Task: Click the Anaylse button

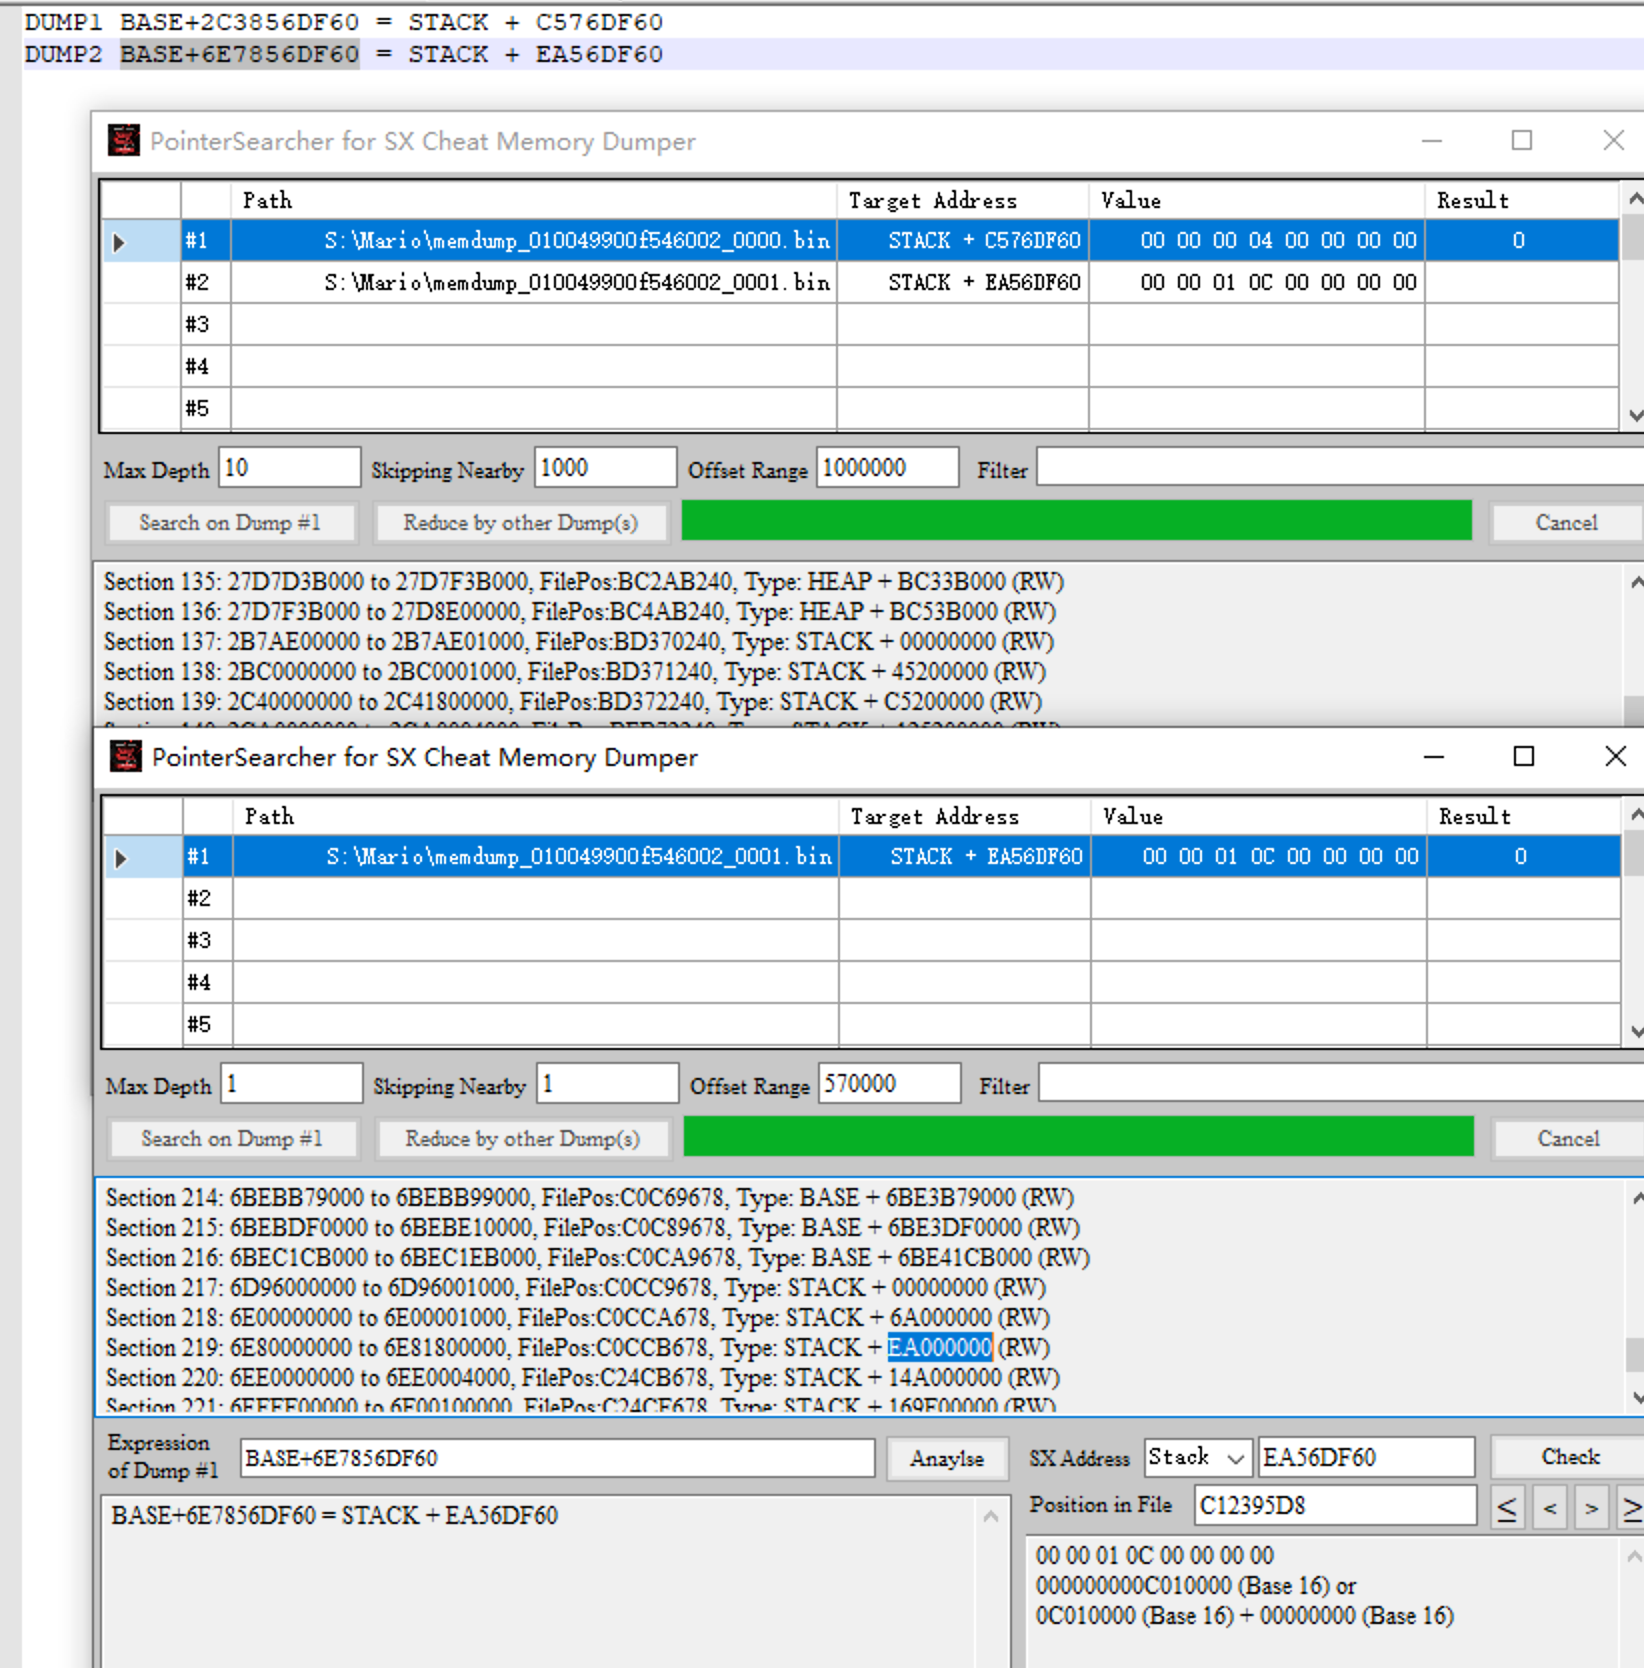Action: (x=946, y=1458)
